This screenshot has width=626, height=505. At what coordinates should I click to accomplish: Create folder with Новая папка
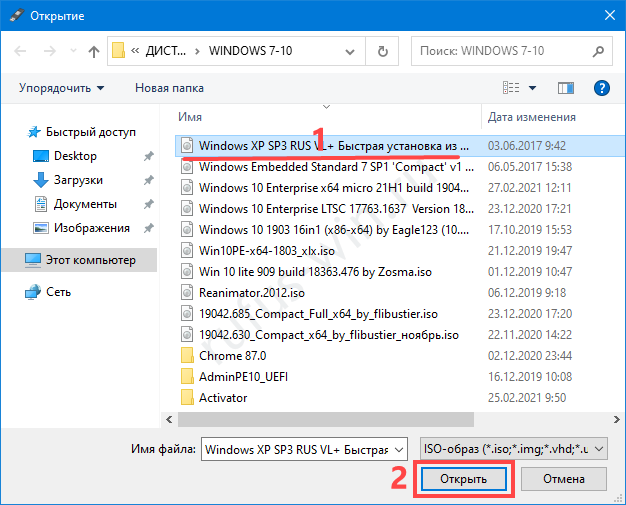coord(169,88)
